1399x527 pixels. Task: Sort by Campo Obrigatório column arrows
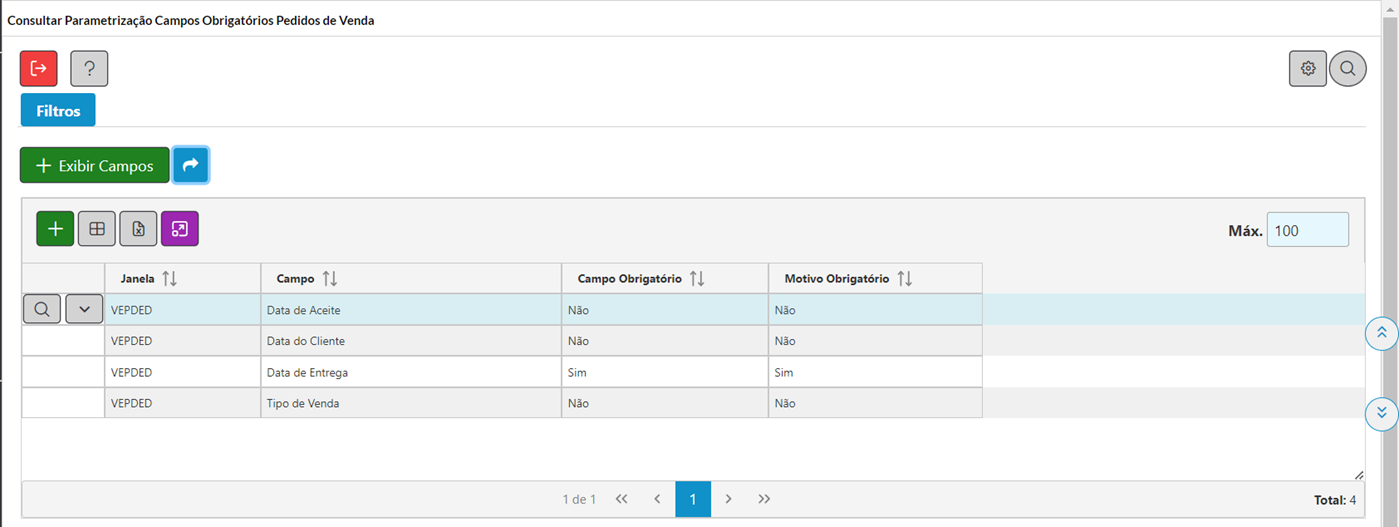698,279
